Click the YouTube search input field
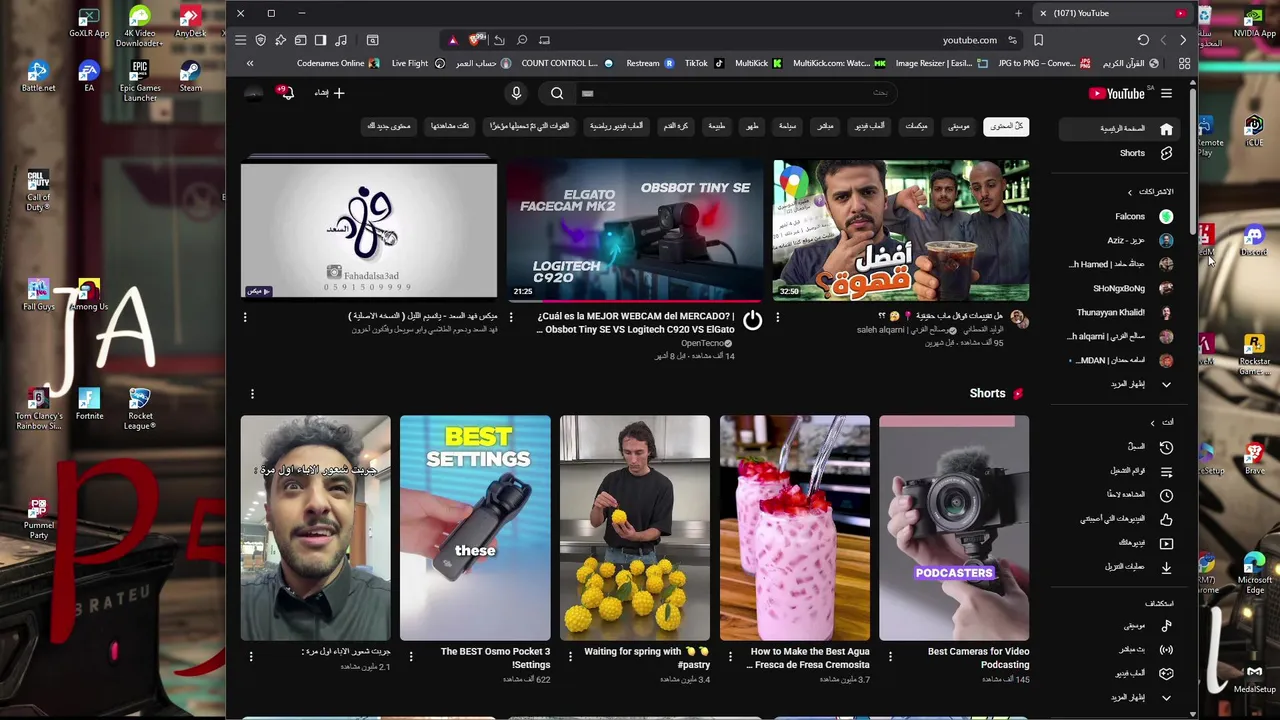1280x720 pixels. tap(735, 93)
